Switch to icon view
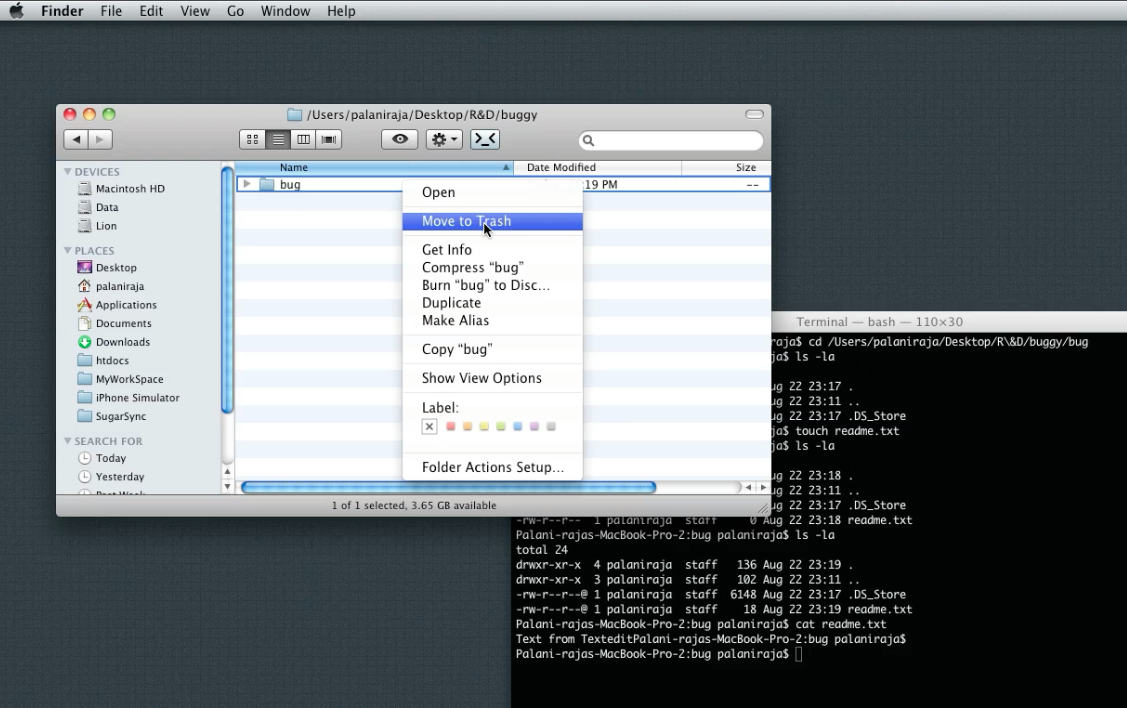1127x708 pixels. point(252,139)
